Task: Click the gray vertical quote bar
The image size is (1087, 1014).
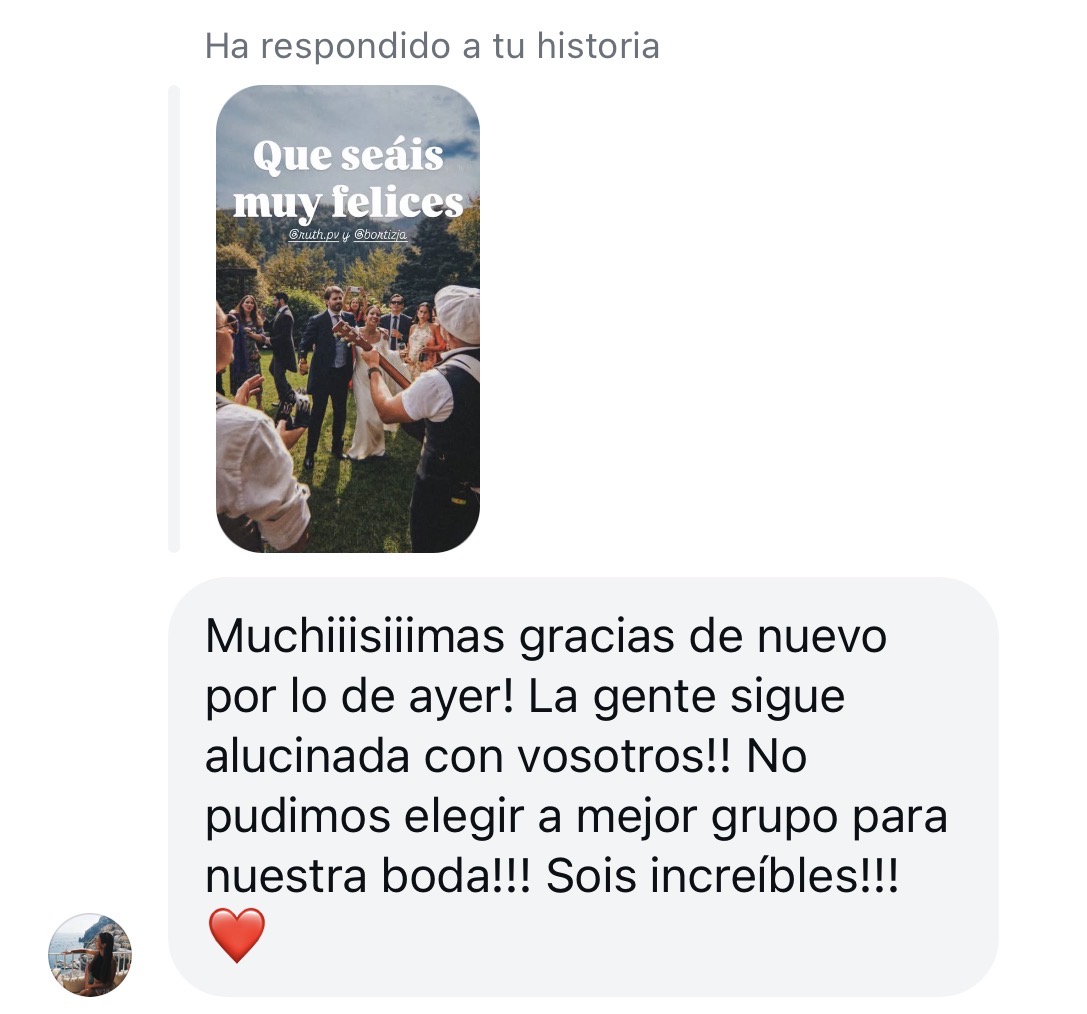Action: pyautogui.click(x=174, y=319)
